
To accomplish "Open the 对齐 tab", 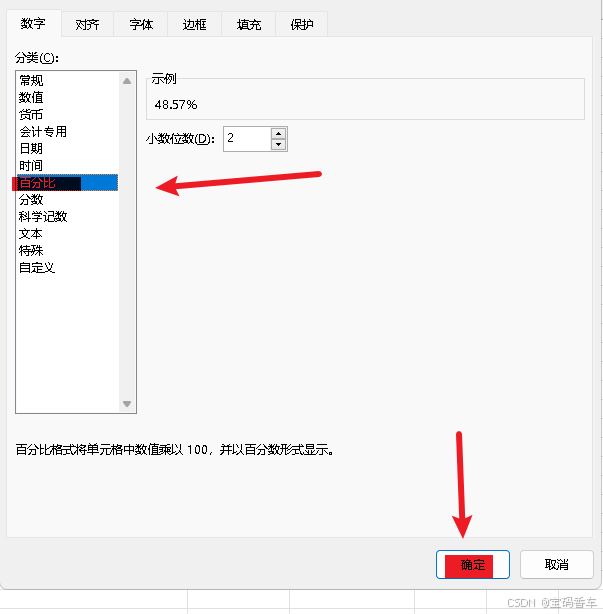I will [x=87, y=25].
